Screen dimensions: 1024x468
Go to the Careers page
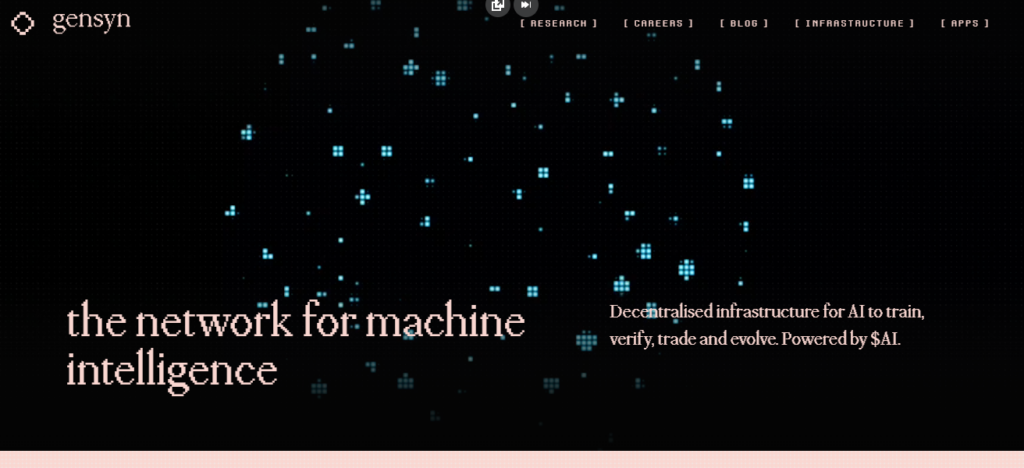tap(658, 23)
